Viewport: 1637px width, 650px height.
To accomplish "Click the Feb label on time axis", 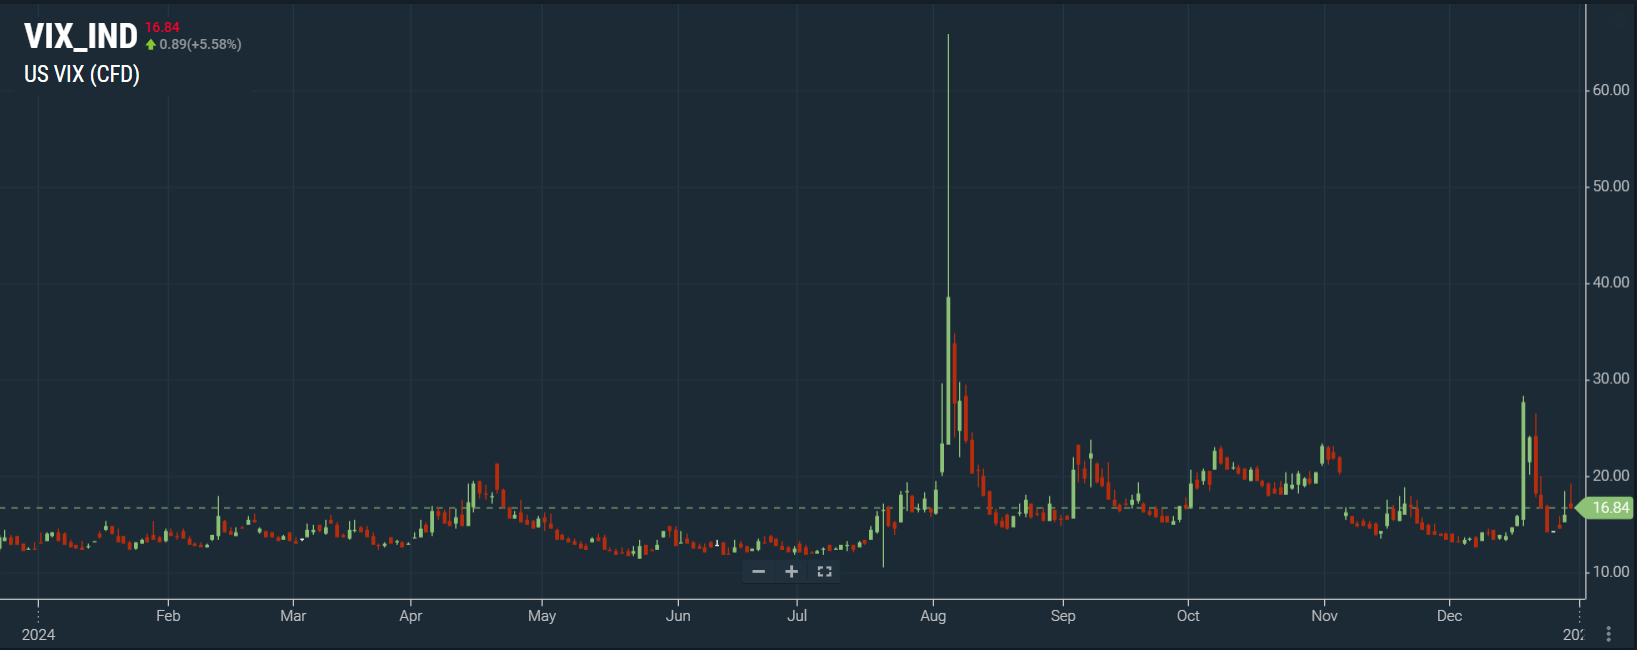I will pos(168,616).
